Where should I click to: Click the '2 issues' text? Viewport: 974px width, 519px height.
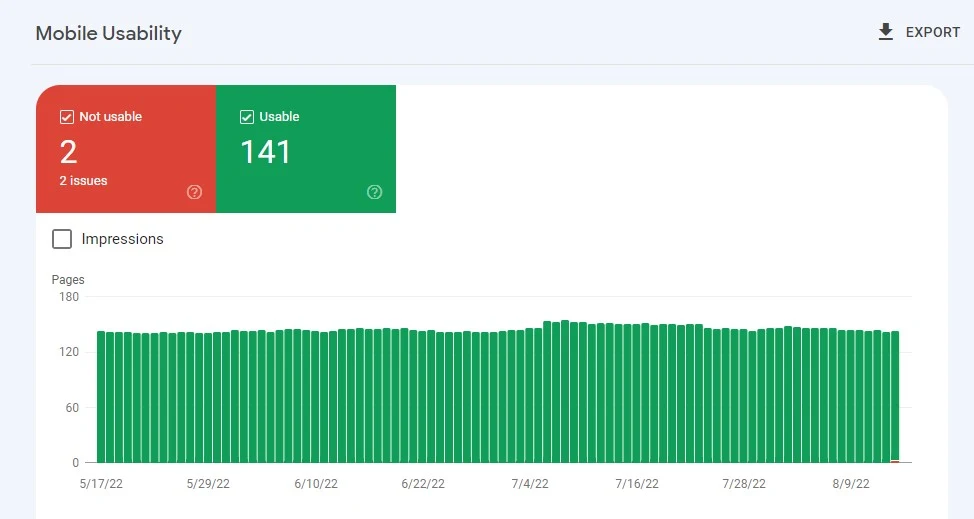83,181
